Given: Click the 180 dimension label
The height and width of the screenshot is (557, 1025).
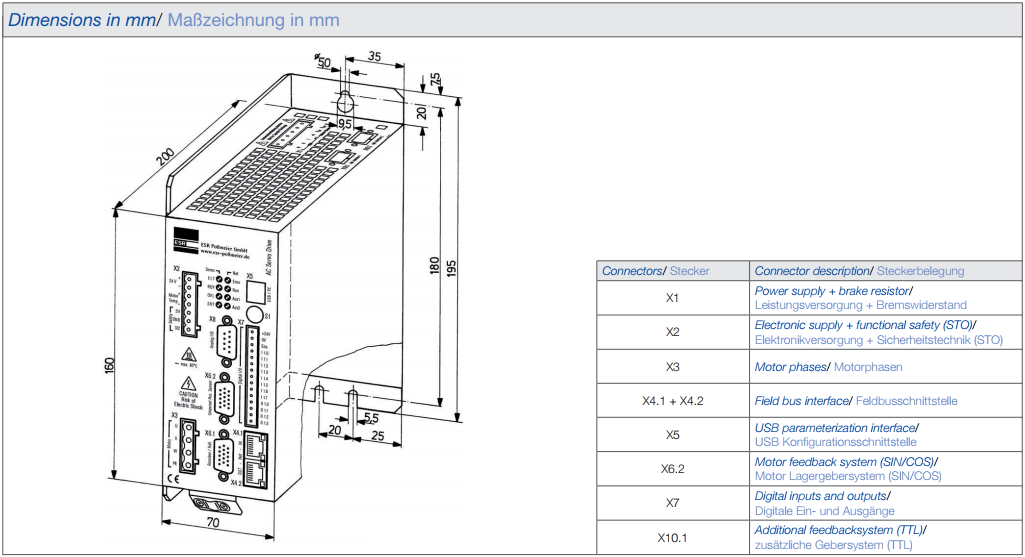Looking at the screenshot, I should tap(434, 265).
